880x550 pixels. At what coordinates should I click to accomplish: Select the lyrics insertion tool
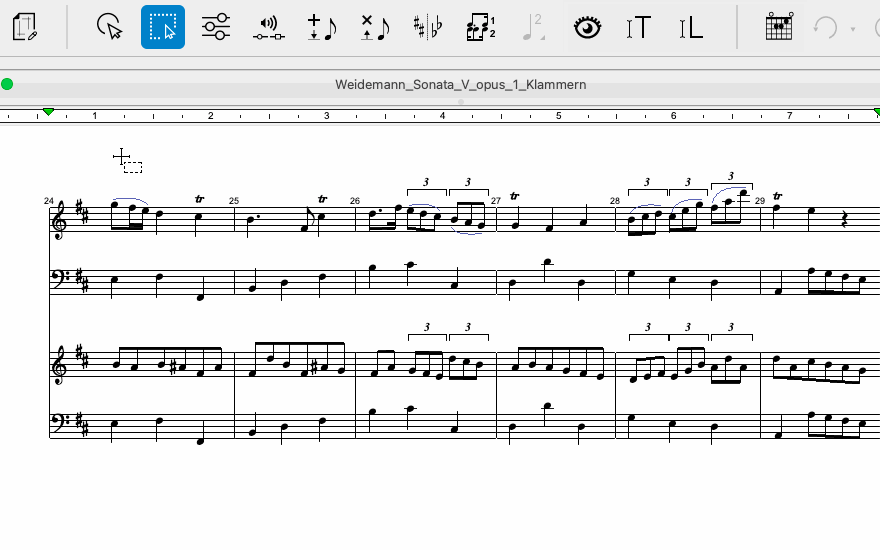(x=691, y=27)
